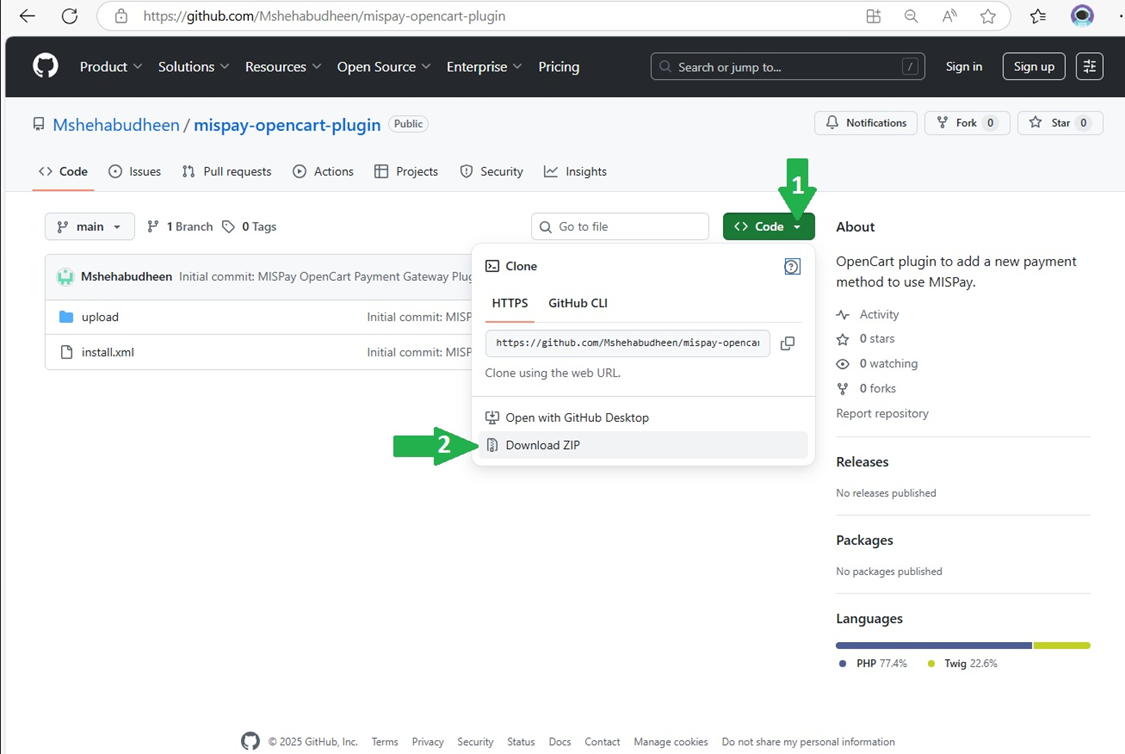This screenshot has width=1125, height=754.
Task: Toggle the green Code dropdown button
Action: (x=768, y=227)
